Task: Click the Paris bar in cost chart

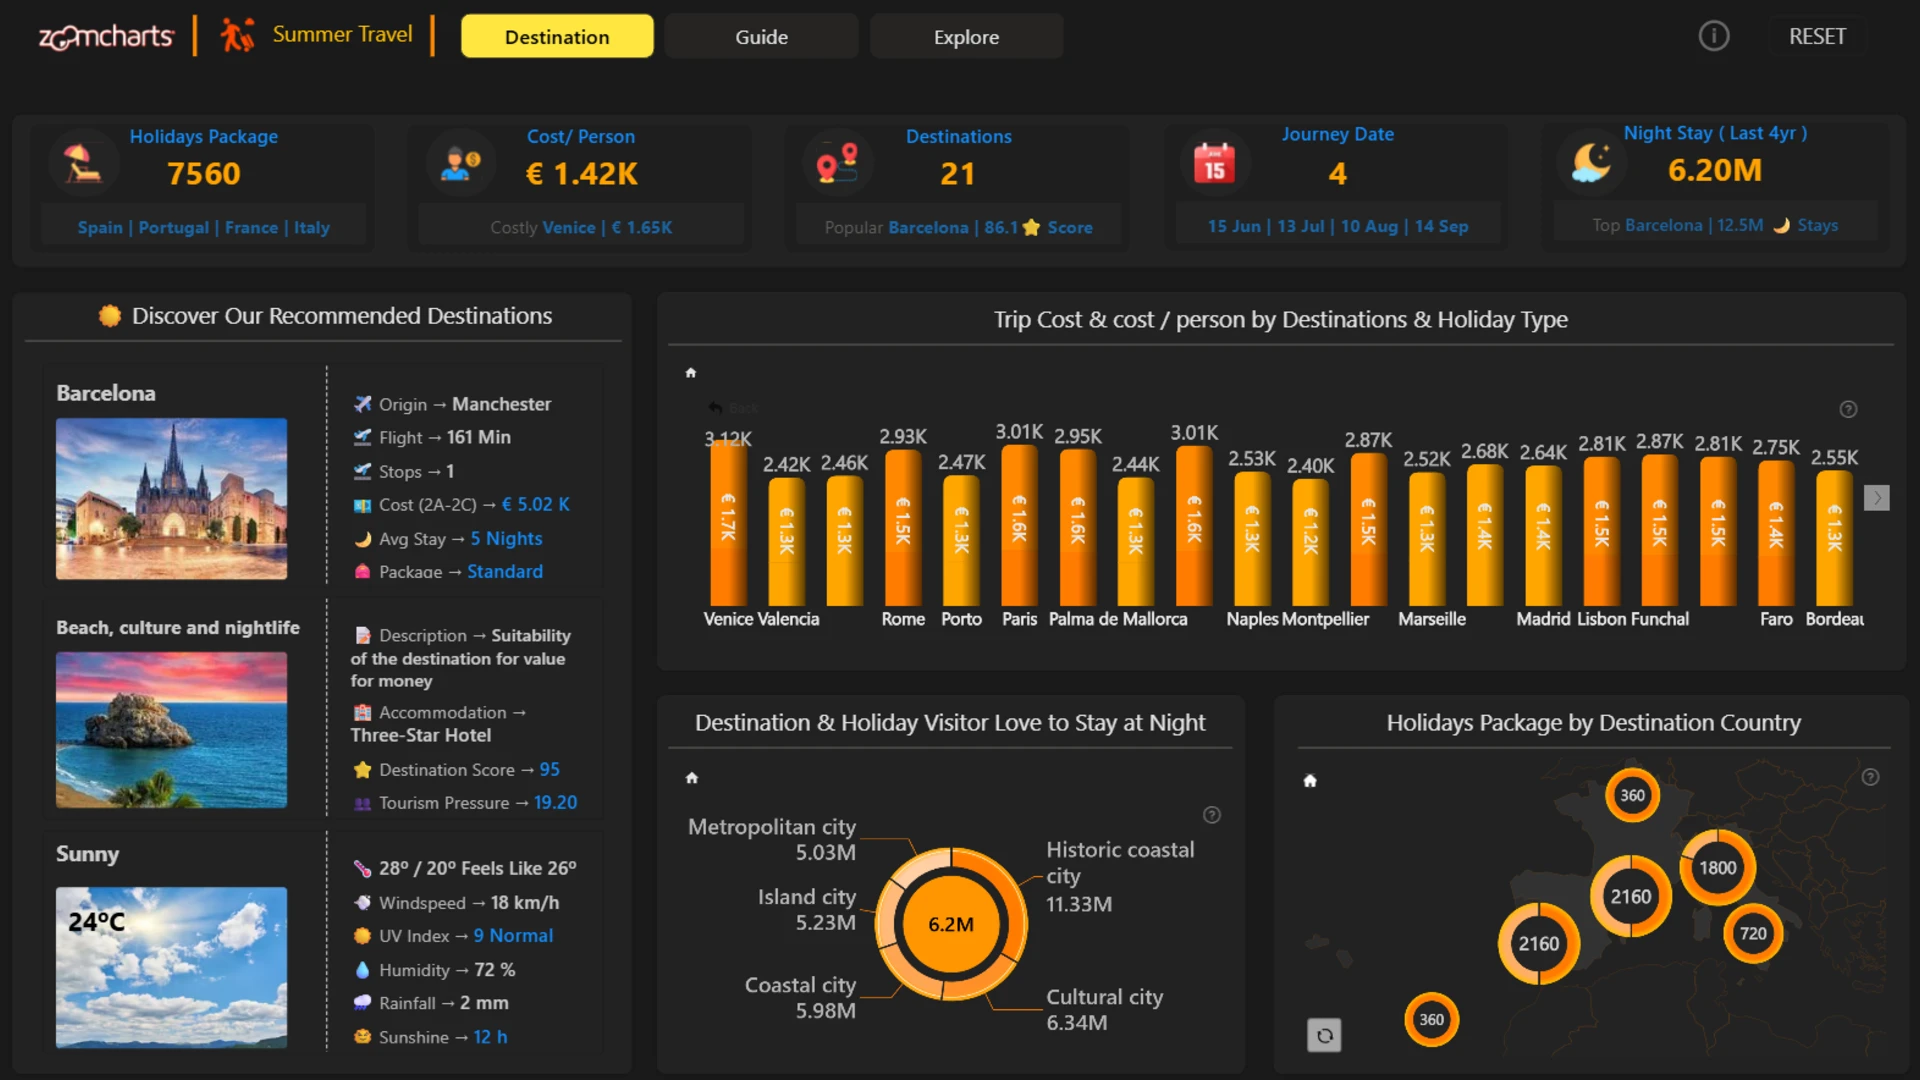Action: (x=1019, y=525)
